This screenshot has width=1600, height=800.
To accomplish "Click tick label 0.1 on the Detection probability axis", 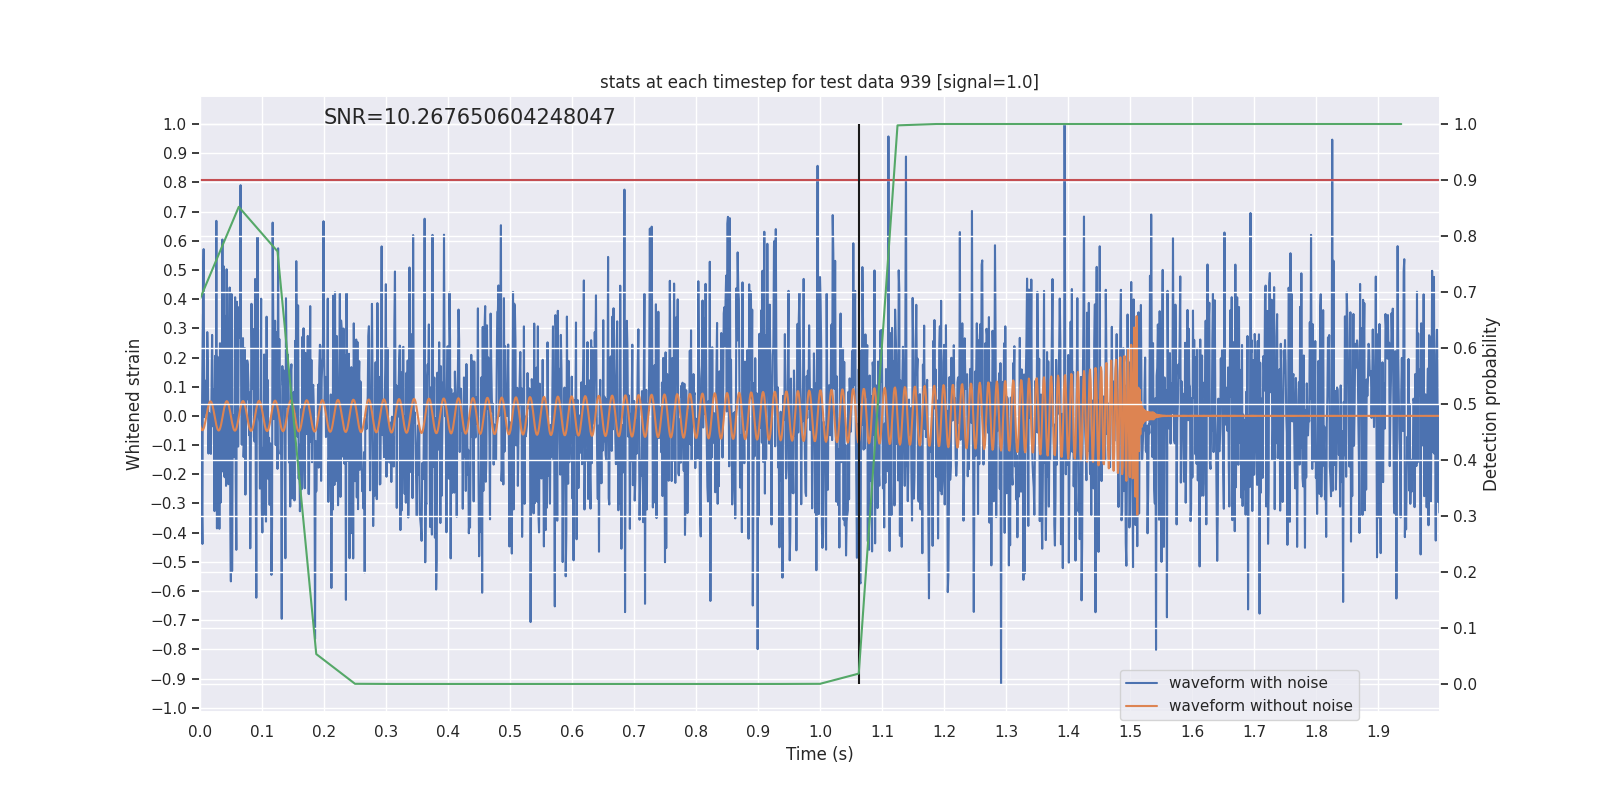I will point(1465,629).
